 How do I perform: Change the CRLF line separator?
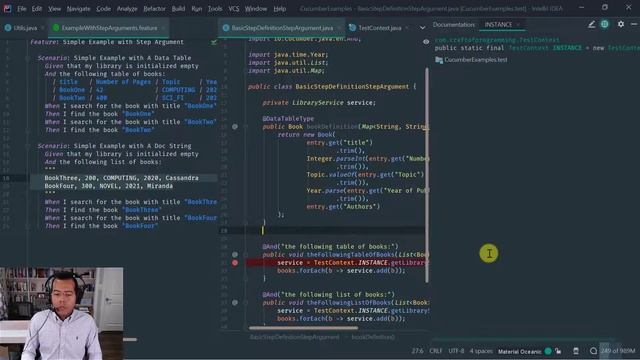(436, 351)
